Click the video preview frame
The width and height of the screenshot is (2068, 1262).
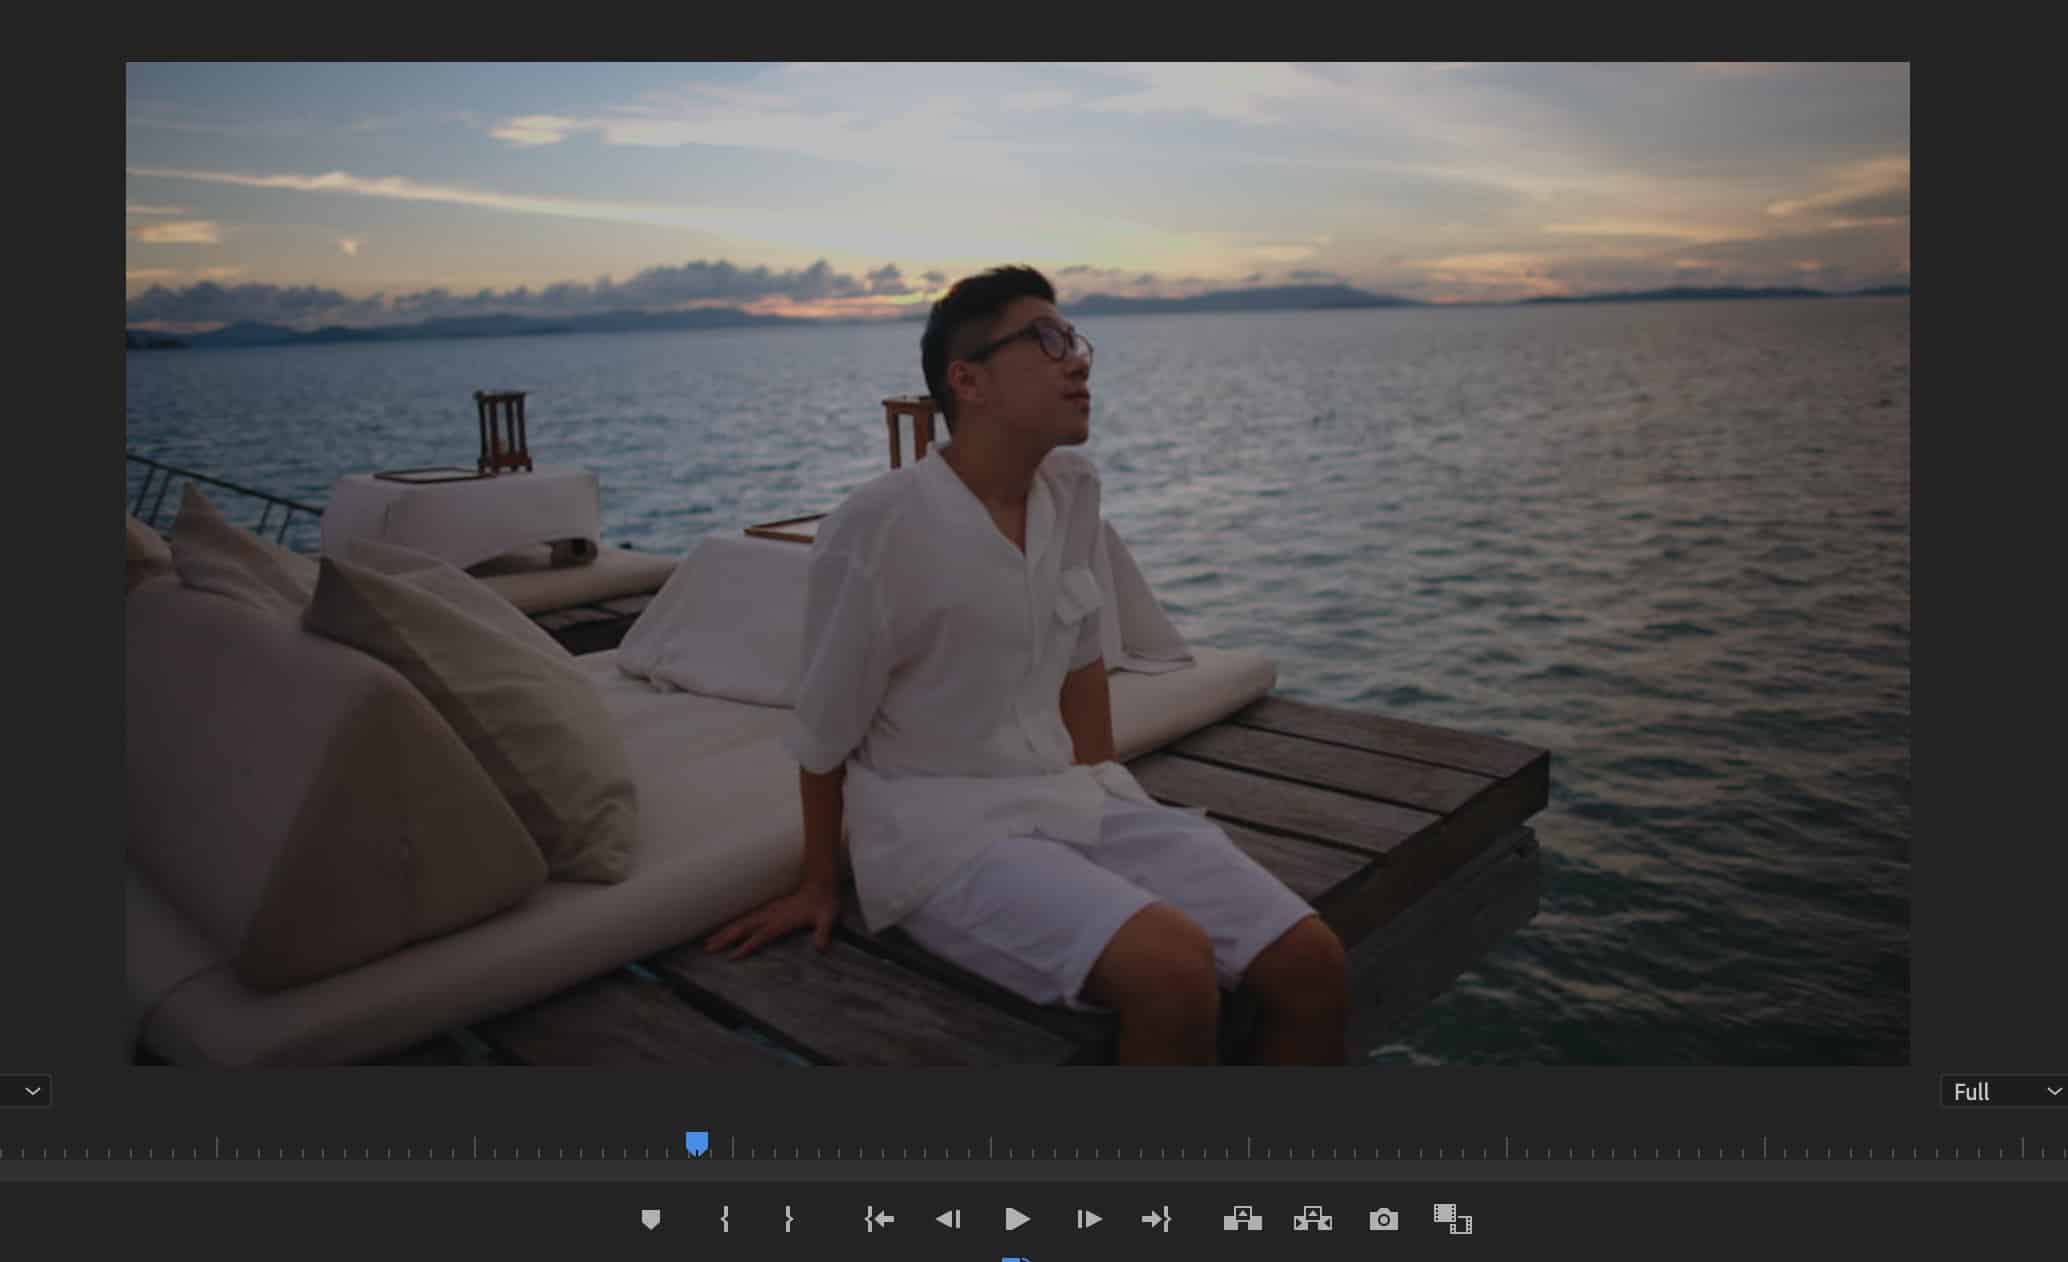coord(1017,563)
